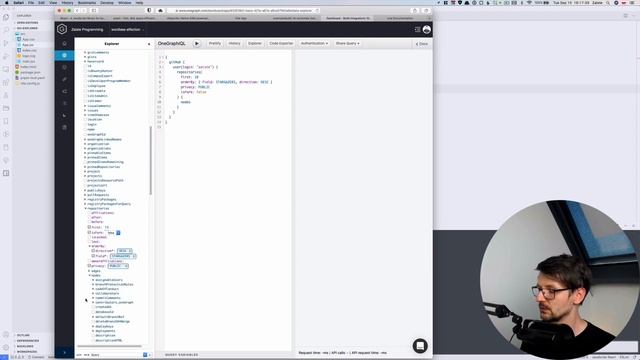Image resolution: width=640 pixels, height=360 pixels.
Task: Open the Docs panel link
Action: [x=422, y=44]
